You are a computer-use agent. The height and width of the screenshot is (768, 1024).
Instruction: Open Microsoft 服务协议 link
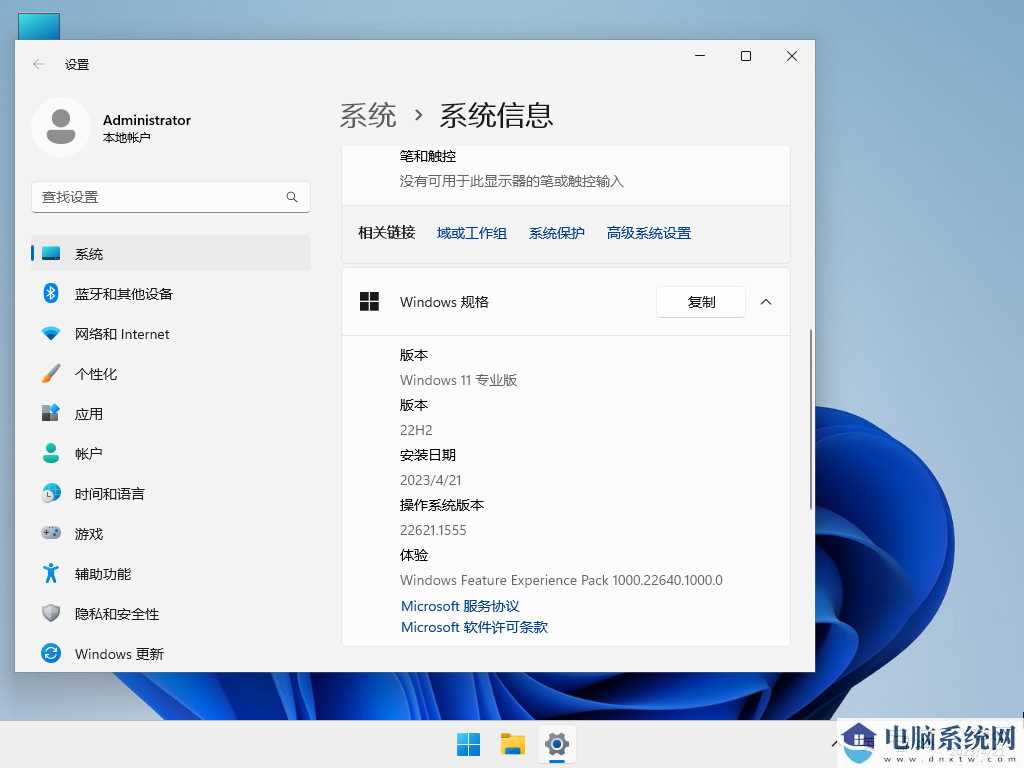click(460, 606)
